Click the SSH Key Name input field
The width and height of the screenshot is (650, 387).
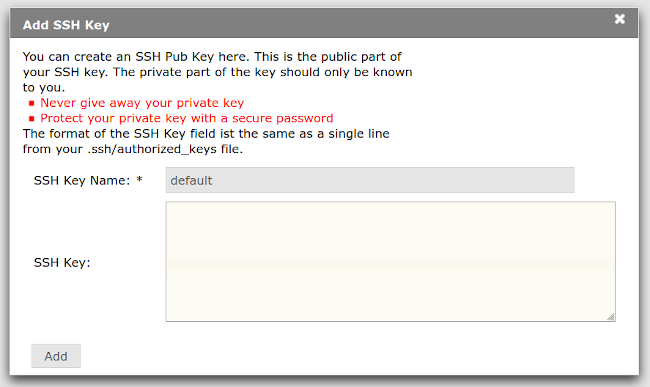pos(370,180)
